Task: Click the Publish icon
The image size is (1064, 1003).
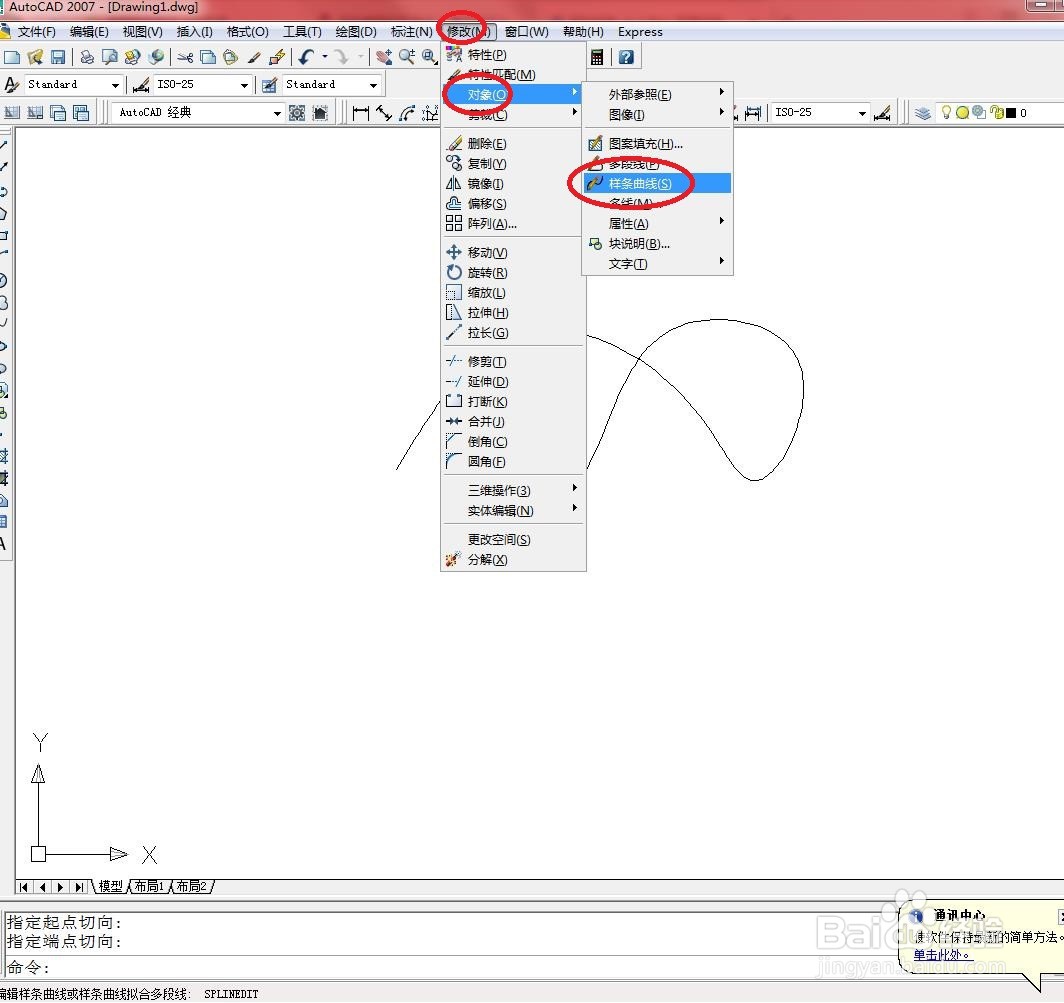Action: (x=132, y=57)
